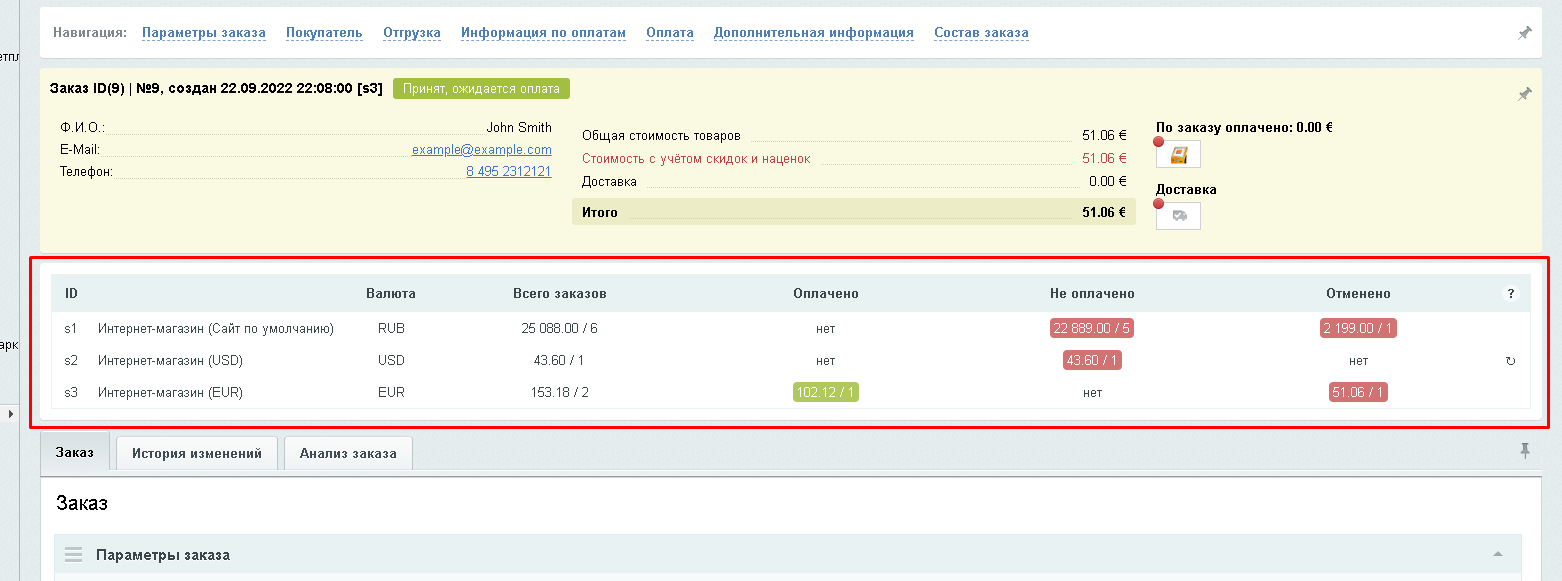The width and height of the screenshot is (1562, 581).
Task: Open the Анализ заказа tab
Action: pos(348,453)
